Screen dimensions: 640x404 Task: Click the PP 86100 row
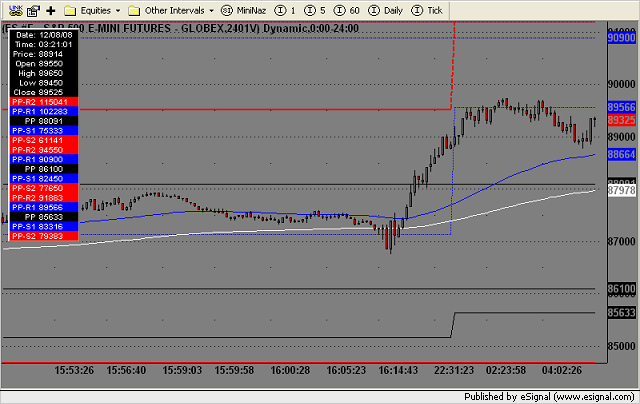44,169
